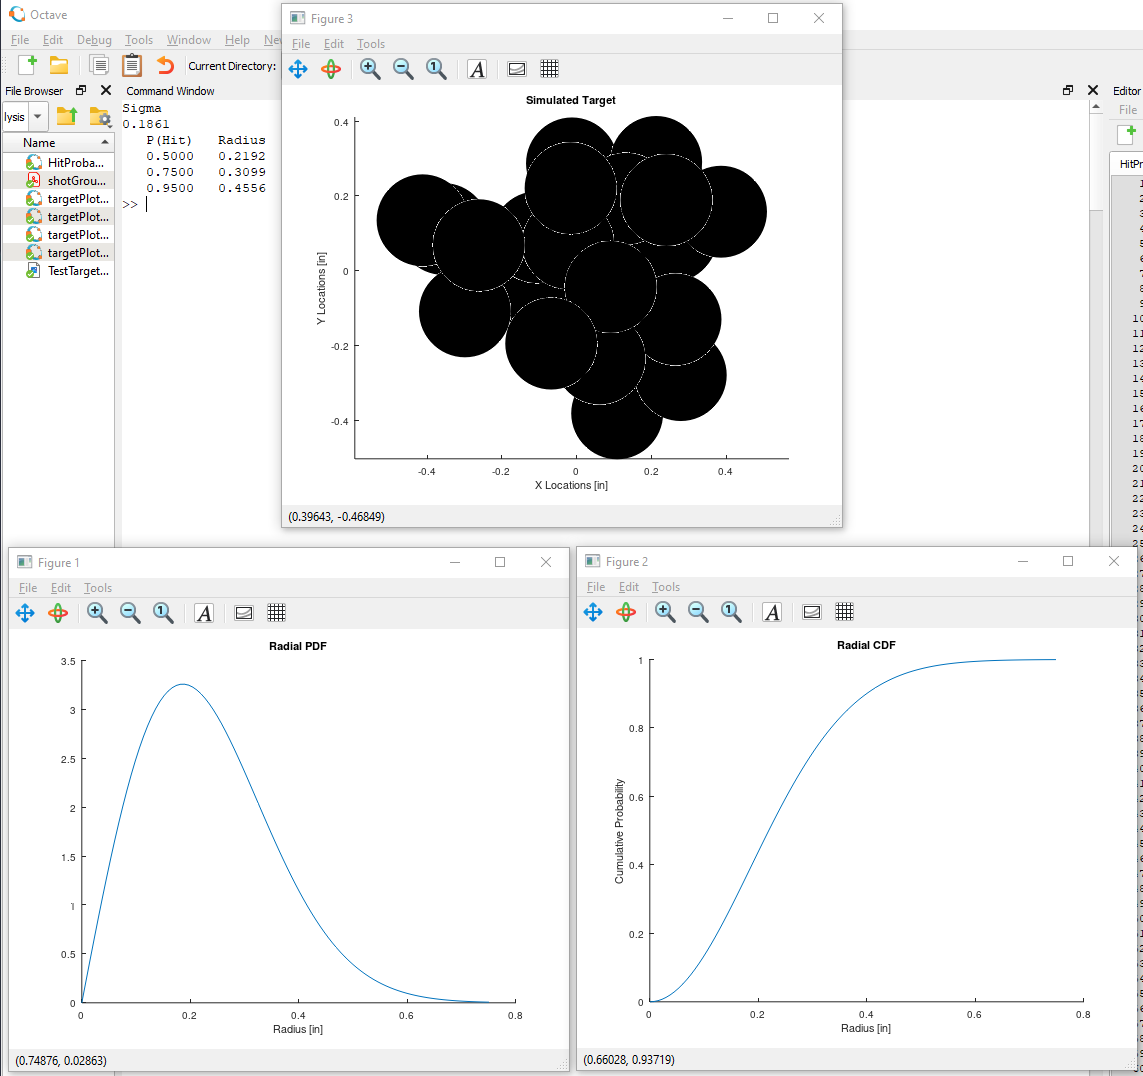Autoscale axes in Figure 3
This screenshot has height=1076, width=1143.
coord(436,69)
